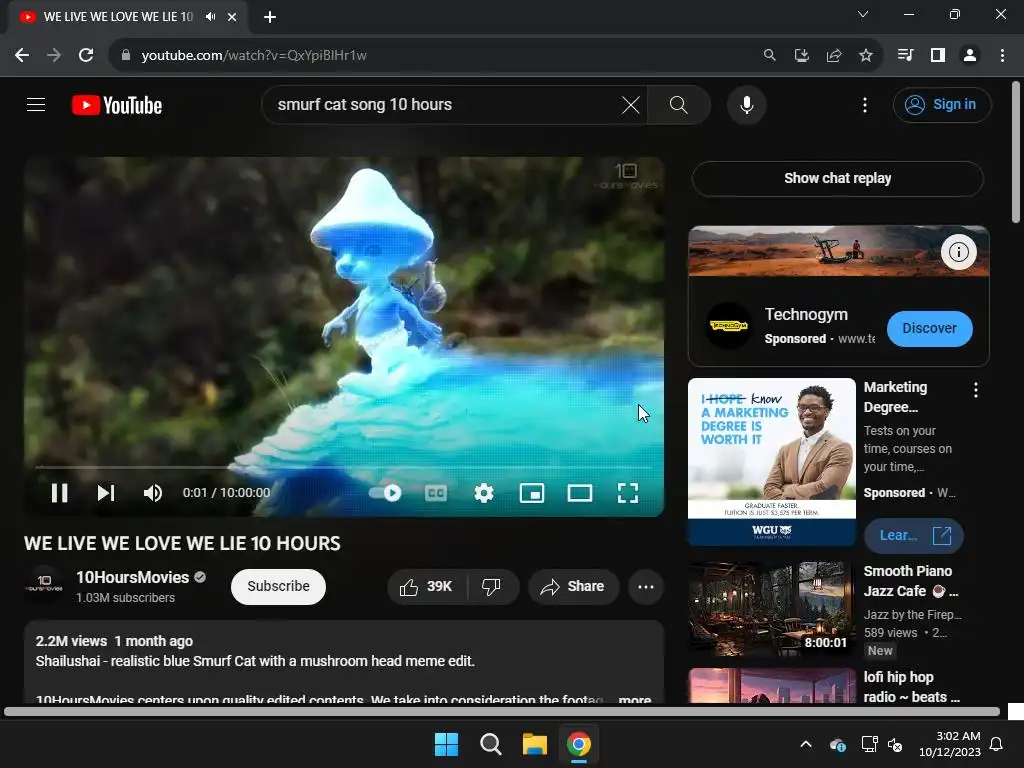Click the Learn more ad button
1024x768 pixels.
[x=913, y=536]
